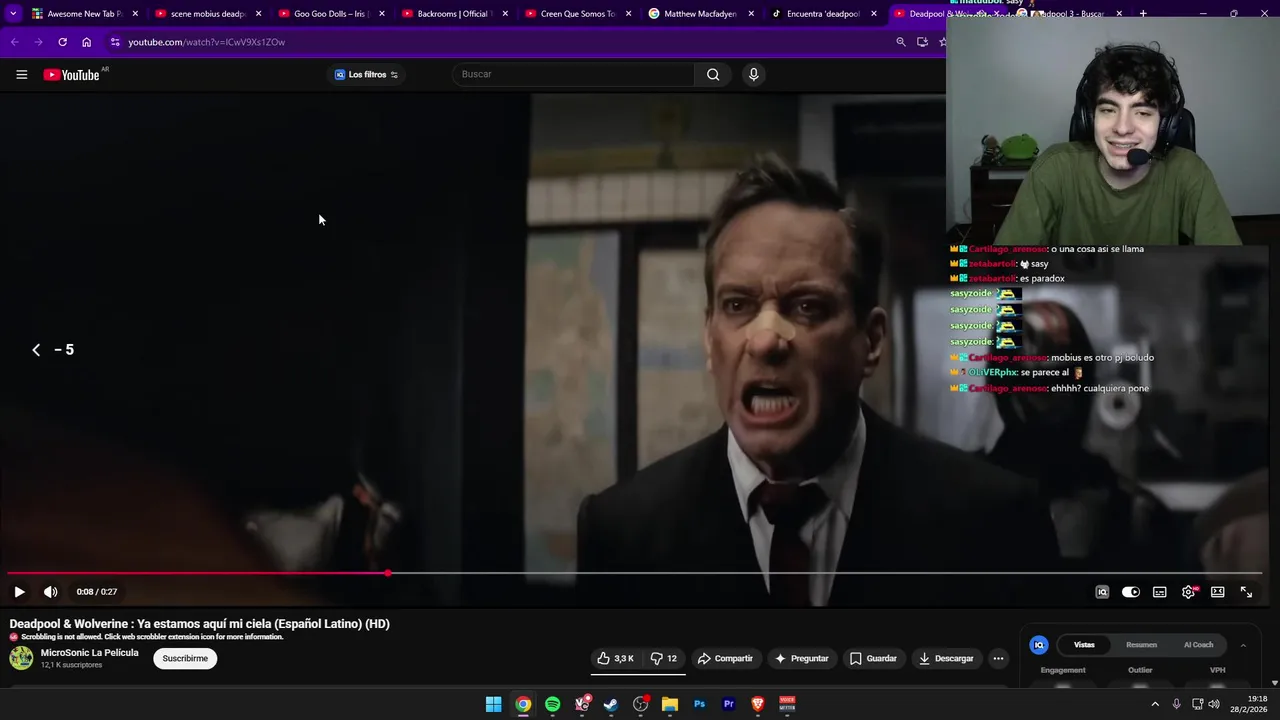The image size is (1280, 720).
Task: Click install/cast icon in address bar
Action: coord(922,42)
